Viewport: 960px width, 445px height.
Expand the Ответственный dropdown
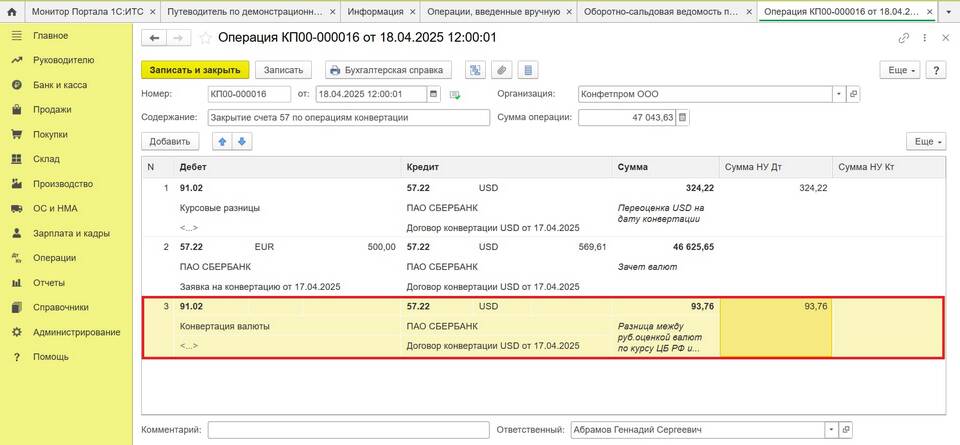pos(830,429)
